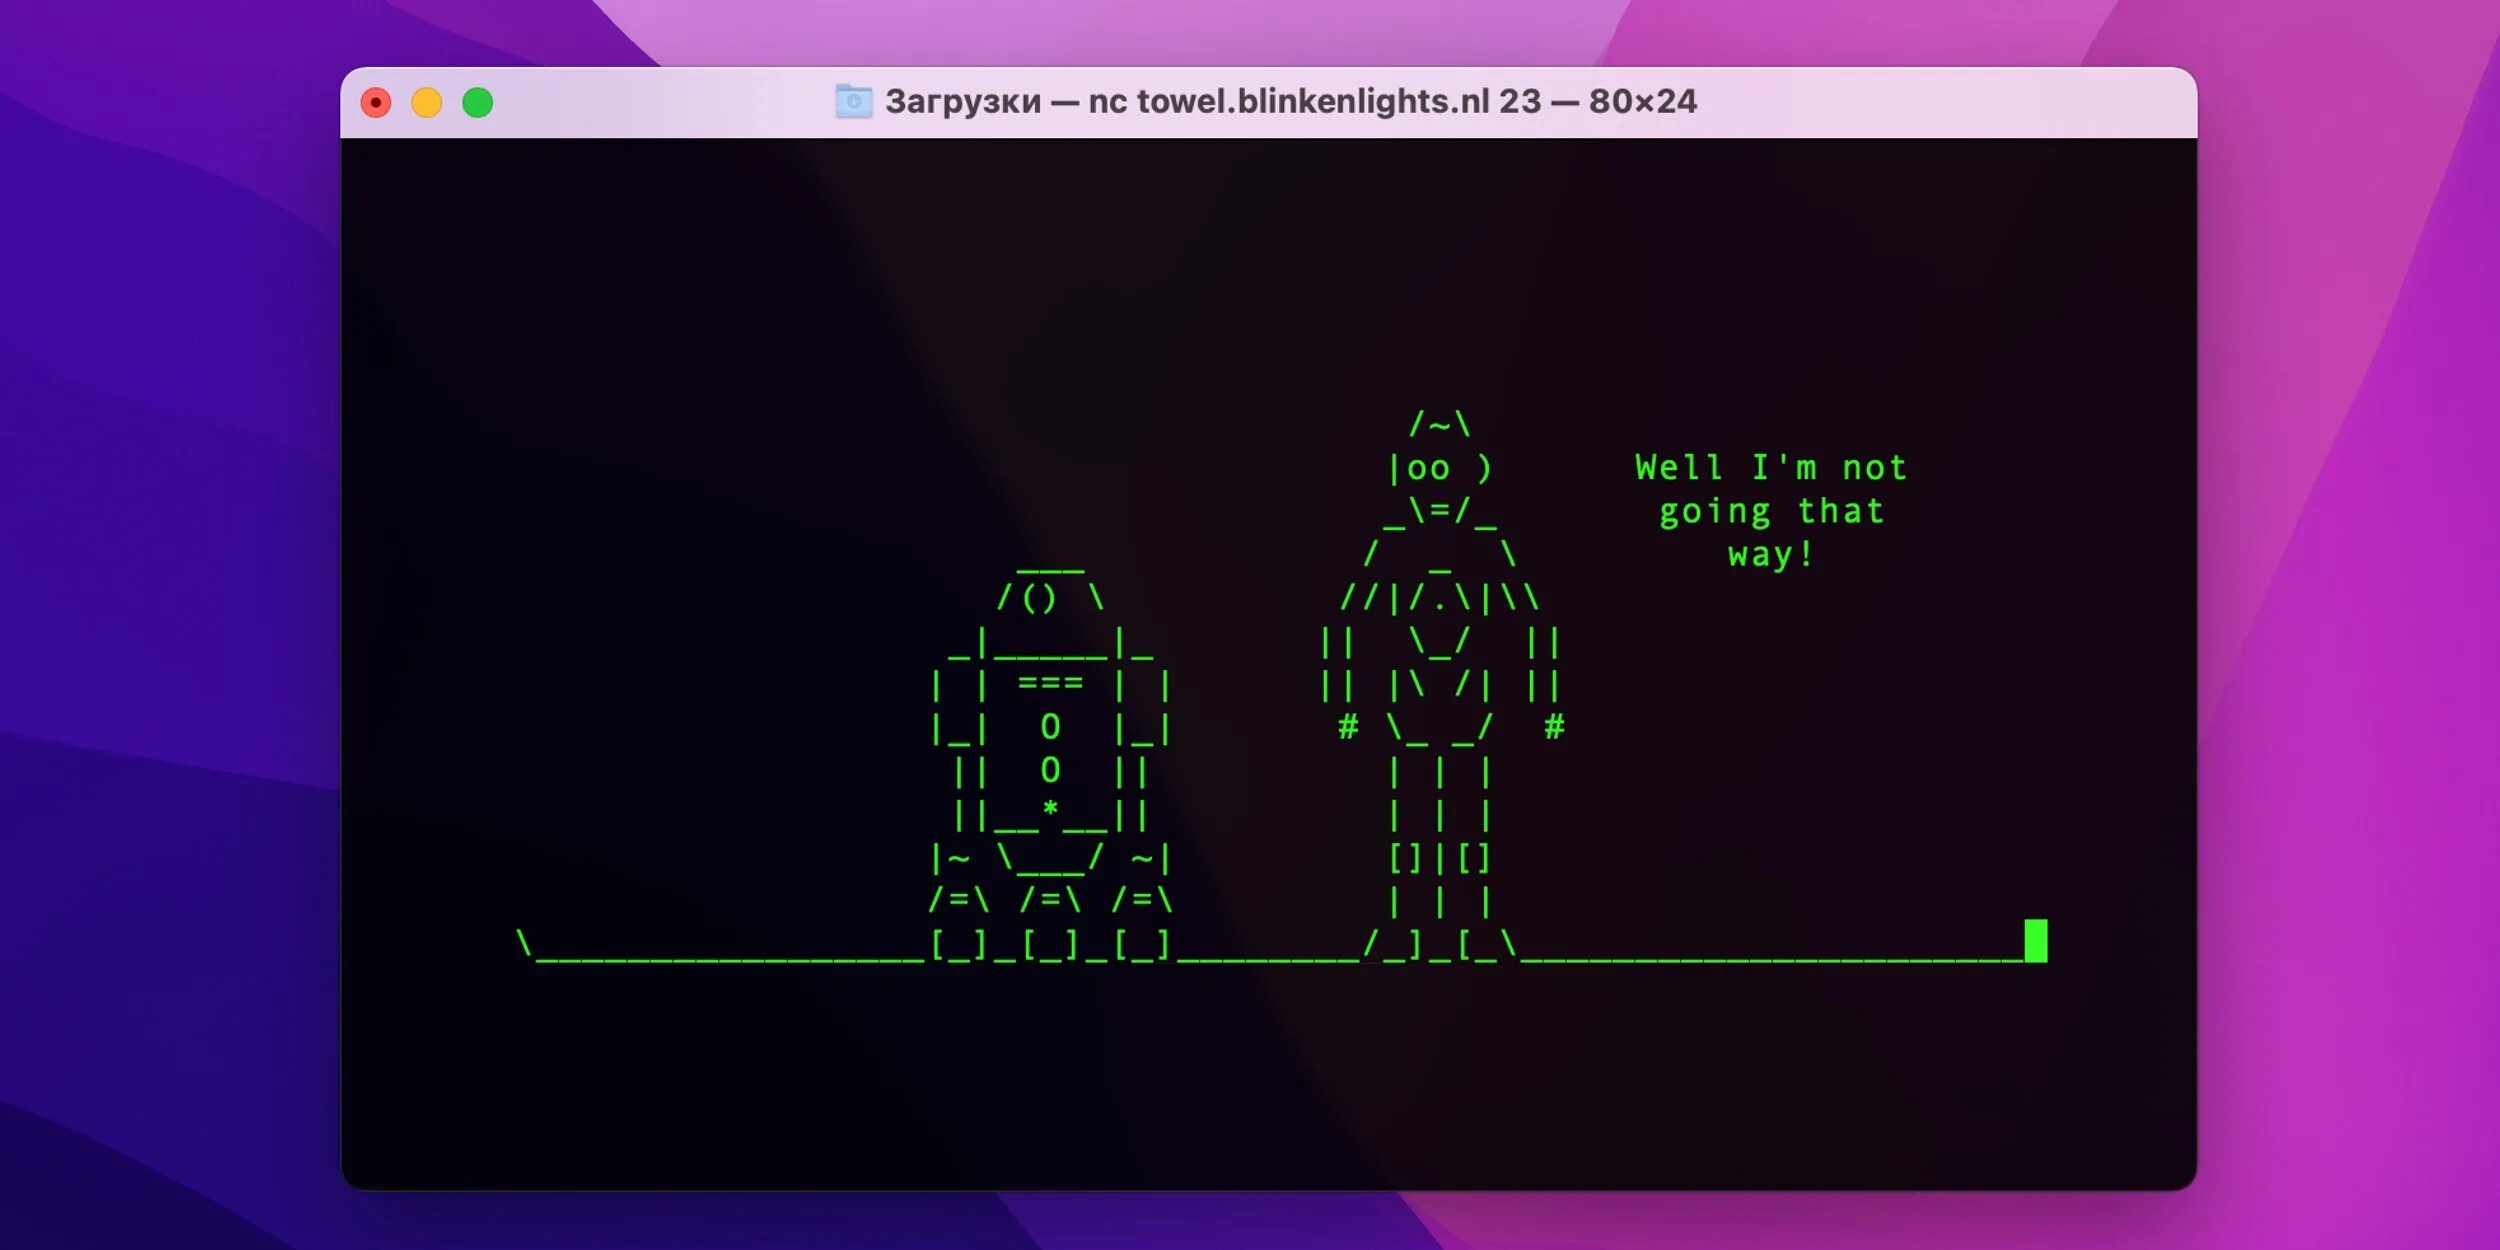Click the window title 'Загрузки — nc towel.blinkenlights.nl 23'
Screen dimensions: 2500x1250
[x=1212, y=101]
